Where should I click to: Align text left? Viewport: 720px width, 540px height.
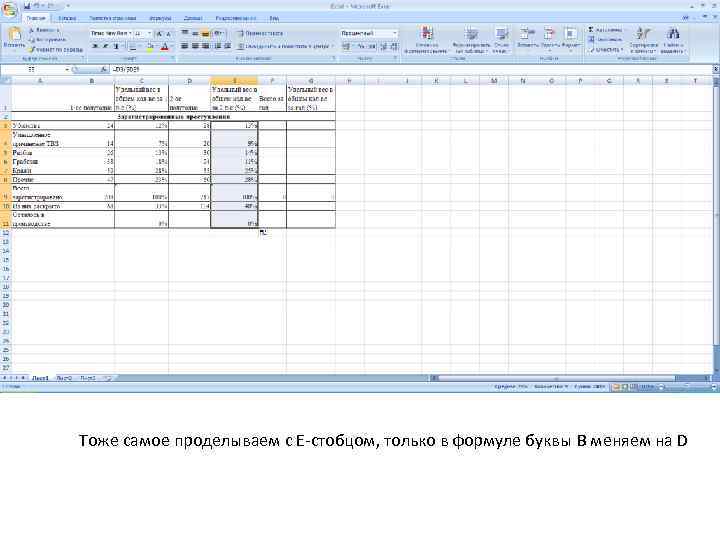(185, 46)
